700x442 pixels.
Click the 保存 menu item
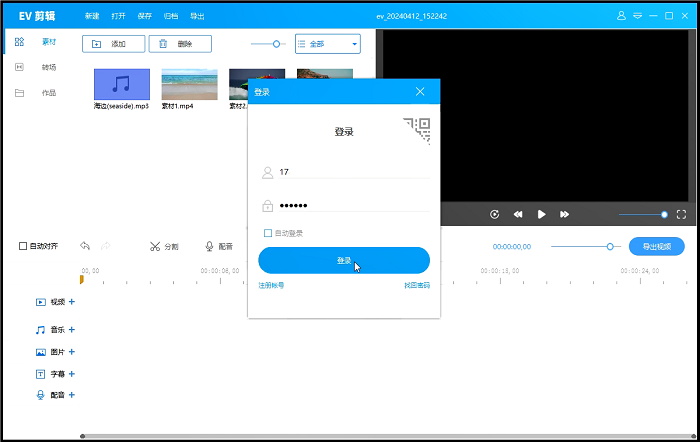[145, 16]
